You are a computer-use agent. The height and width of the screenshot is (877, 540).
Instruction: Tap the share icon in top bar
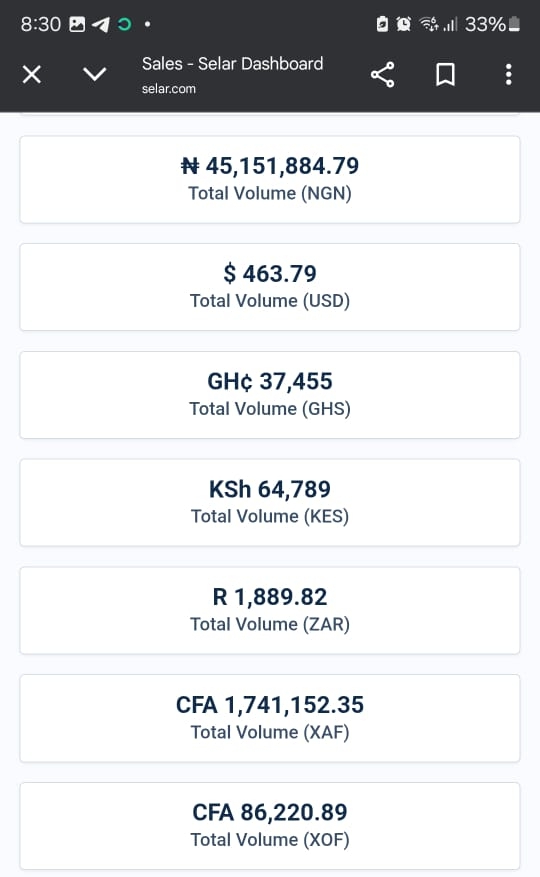[383, 74]
